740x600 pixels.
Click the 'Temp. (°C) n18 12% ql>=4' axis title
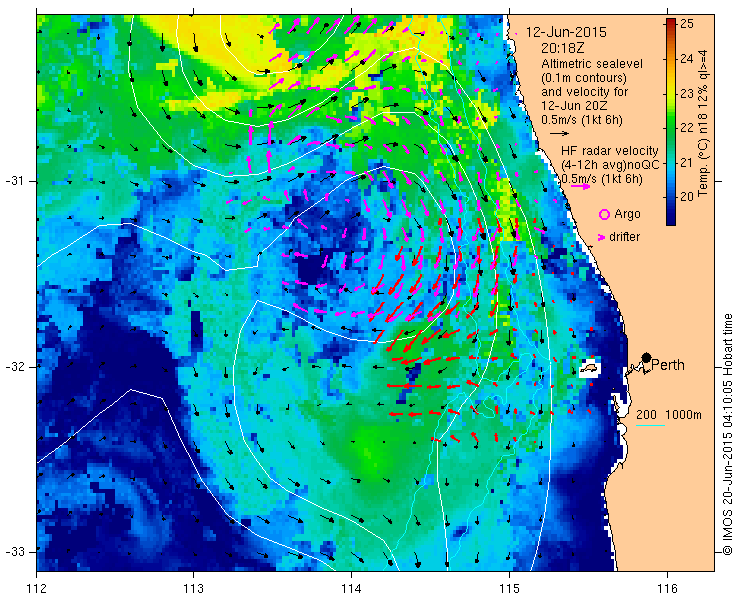(704, 122)
